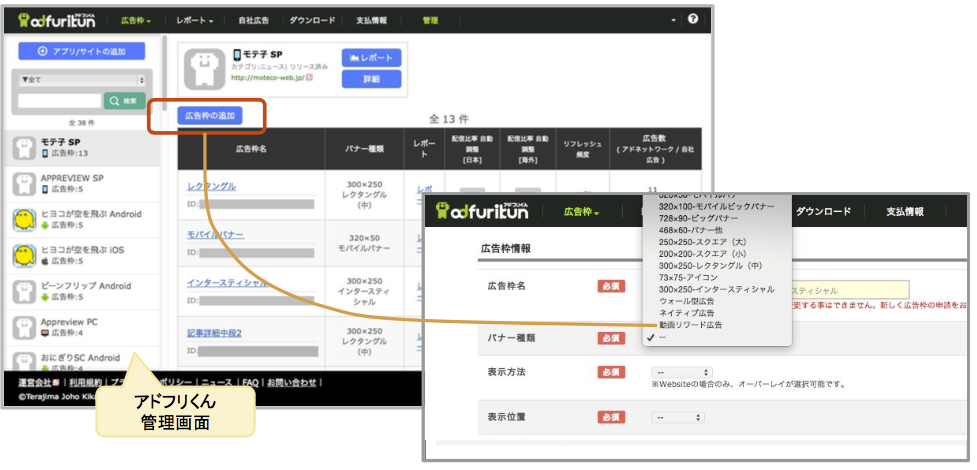Click the 広告枠の追加 button
977x470 pixels.
click(x=209, y=116)
